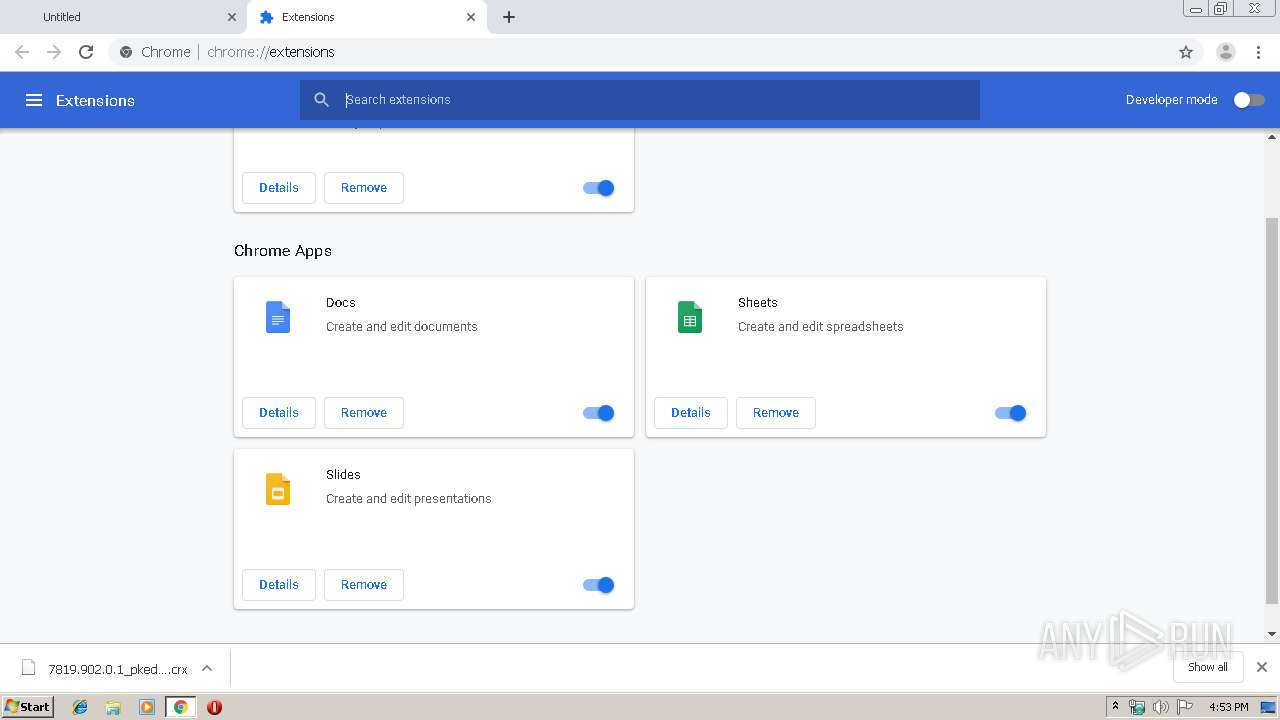Remove the Slides app
1280x720 pixels.
point(364,585)
